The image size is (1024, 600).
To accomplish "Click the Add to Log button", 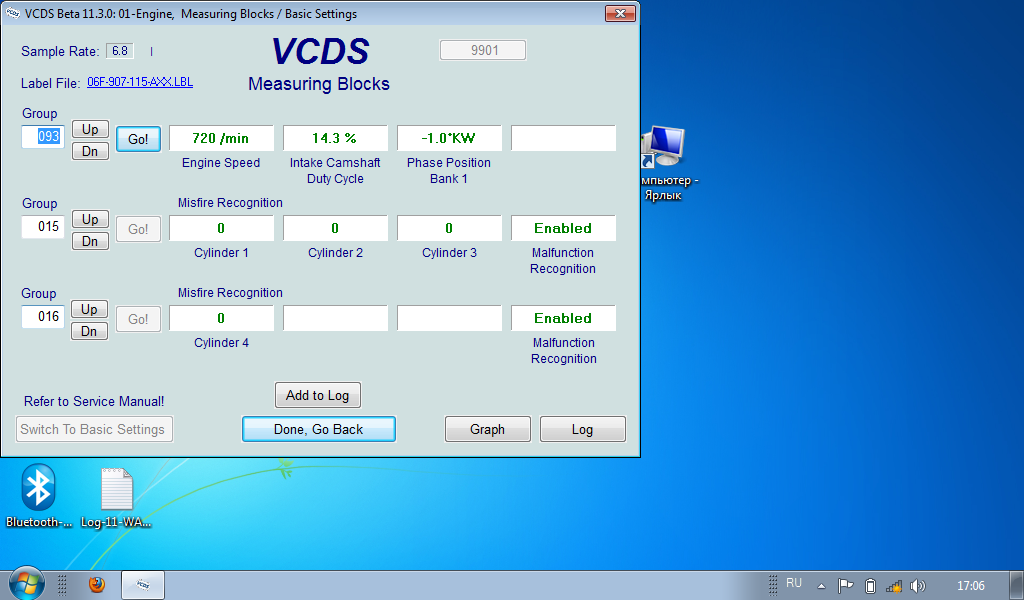I will click(x=318, y=395).
